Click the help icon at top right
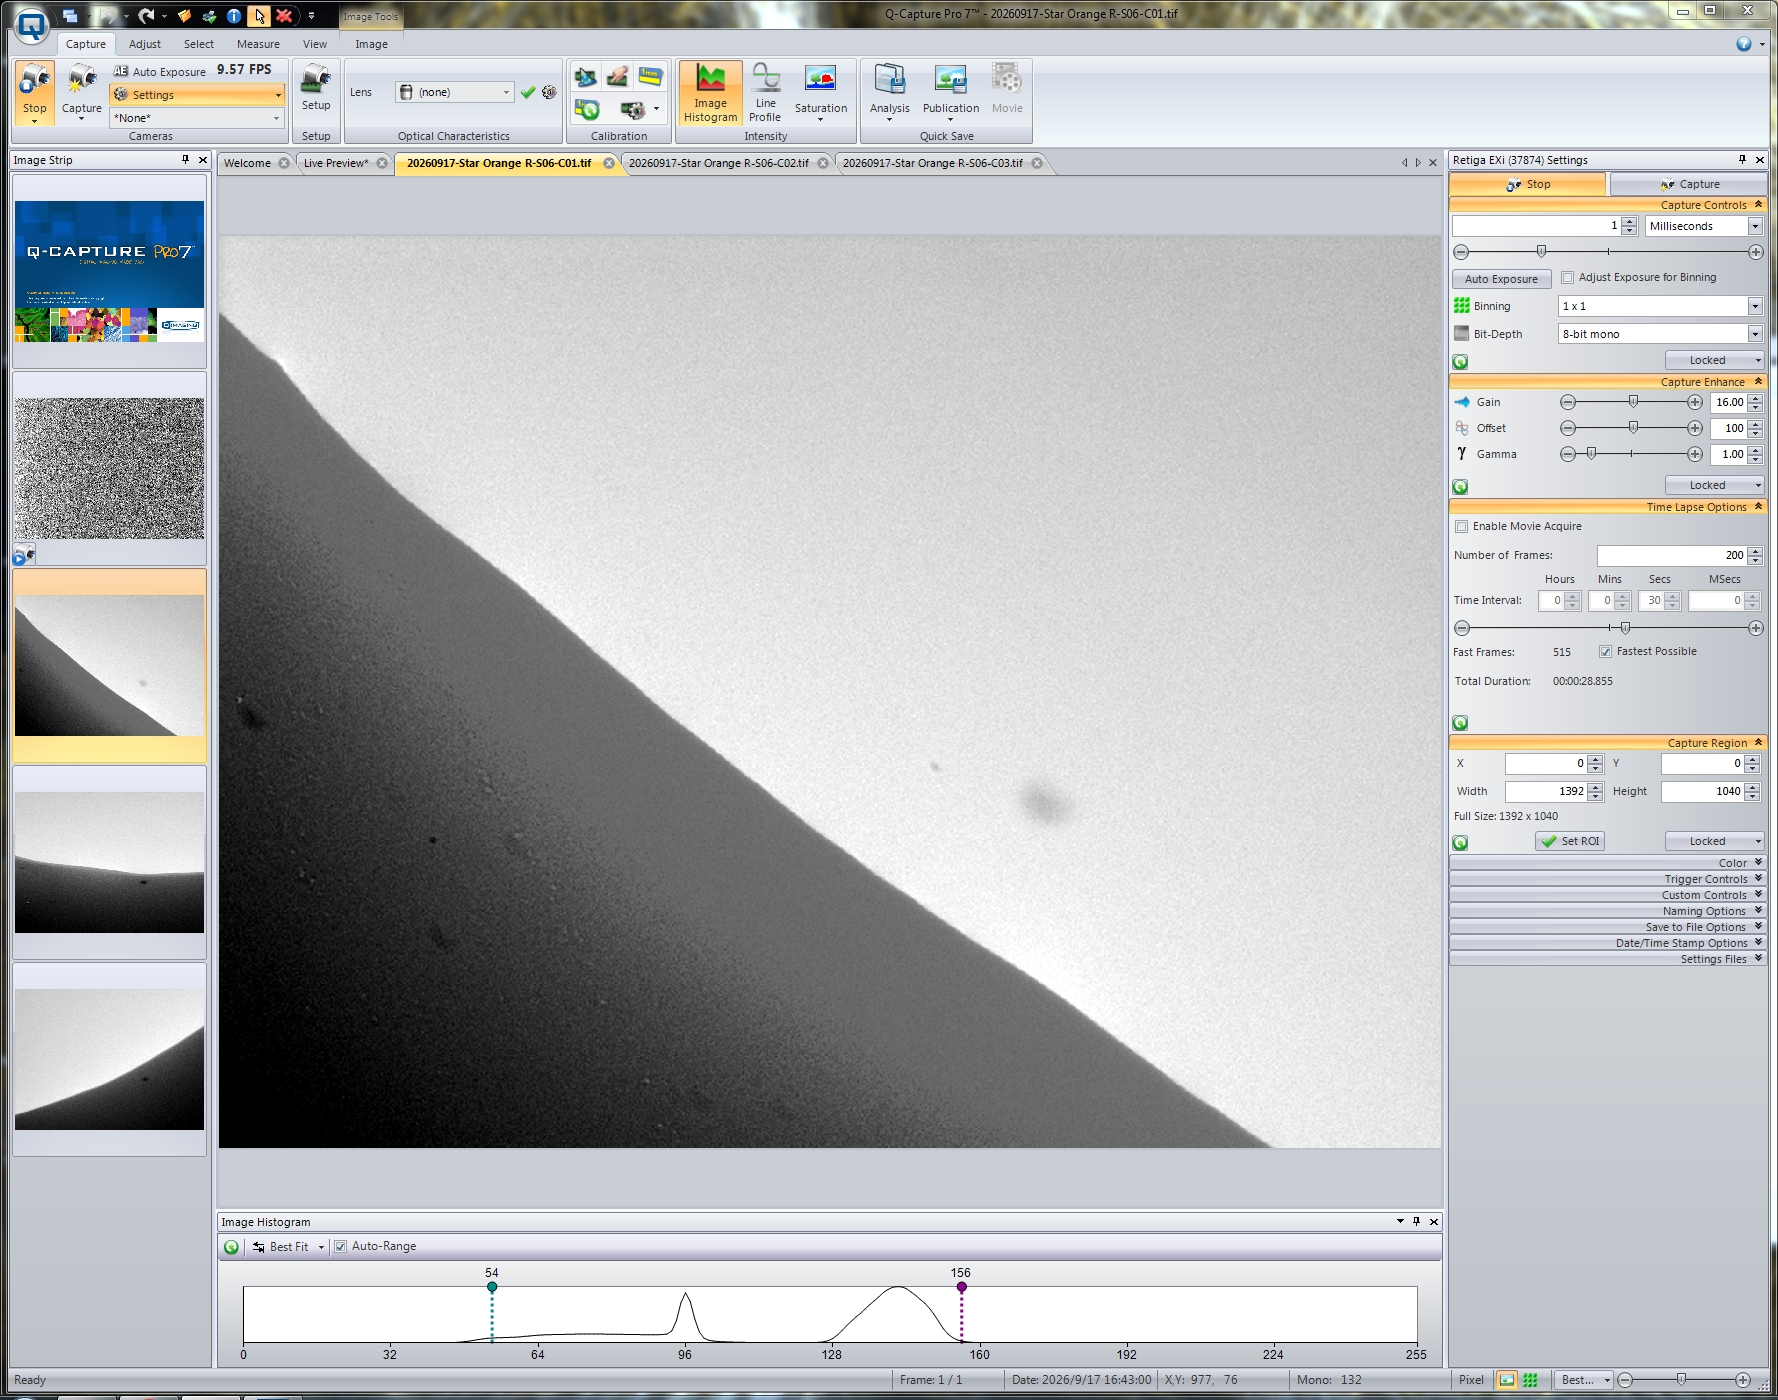Viewport: 1778px width, 1400px height. (1744, 44)
